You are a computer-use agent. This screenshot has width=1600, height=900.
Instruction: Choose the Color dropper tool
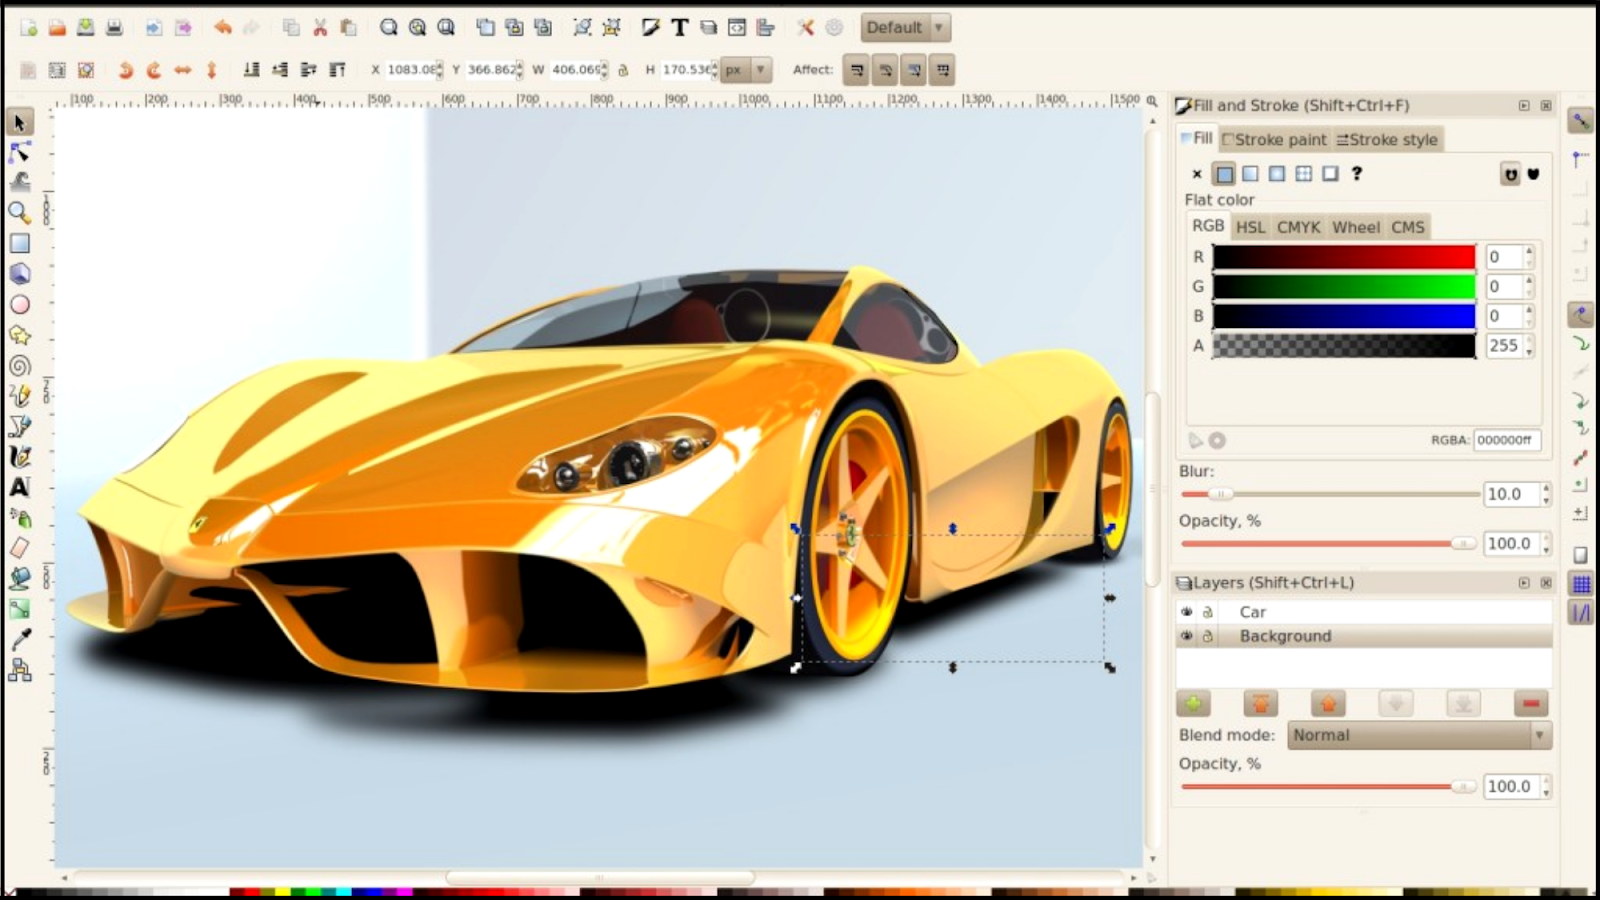19,639
